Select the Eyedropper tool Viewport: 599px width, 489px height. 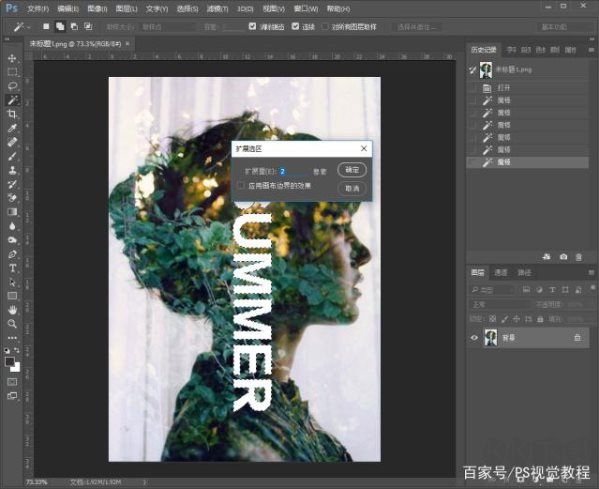12,128
